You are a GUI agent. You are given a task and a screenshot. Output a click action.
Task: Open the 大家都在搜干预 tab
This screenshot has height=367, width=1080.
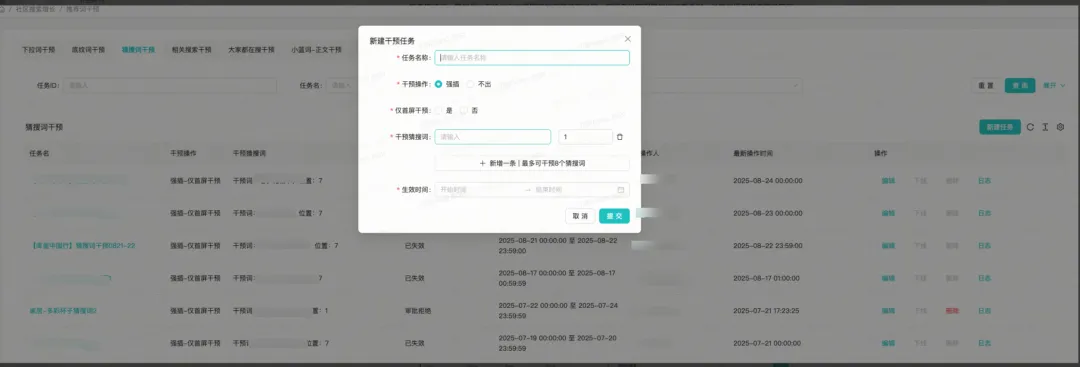(x=251, y=50)
